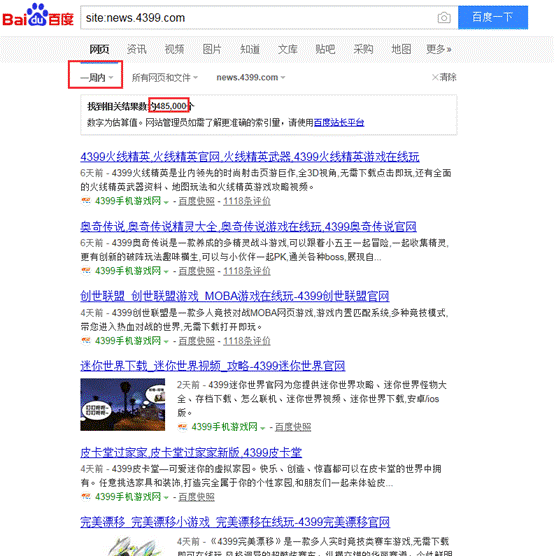Screen dimensions: 554x556
Task: Open the 皮卡堂过家家 result title
Action: click(x=191, y=453)
